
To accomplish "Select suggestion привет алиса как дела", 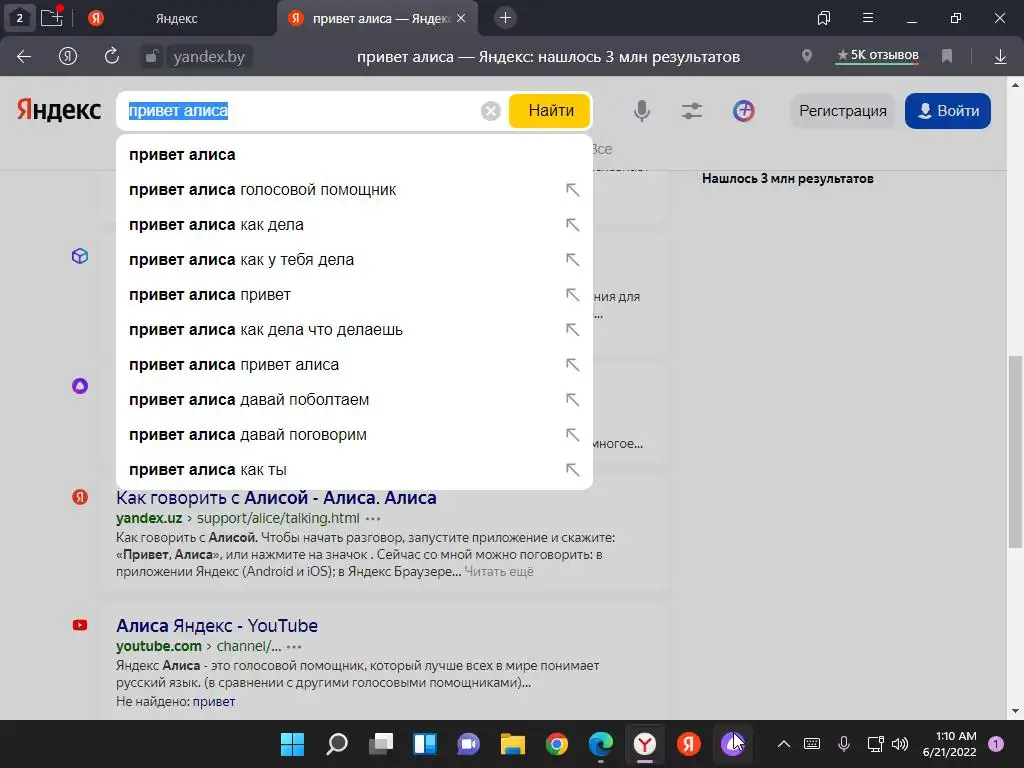I will tap(354, 225).
